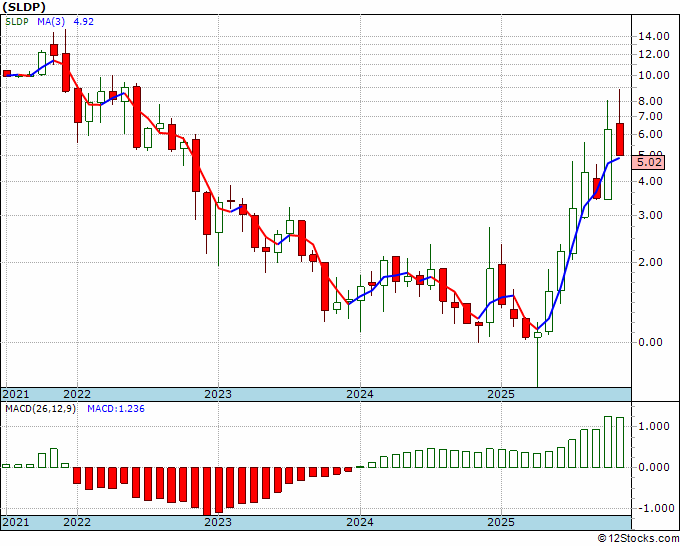Click the latest red candlestick near 5.02
680x546 pixels.
pos(620,140)
